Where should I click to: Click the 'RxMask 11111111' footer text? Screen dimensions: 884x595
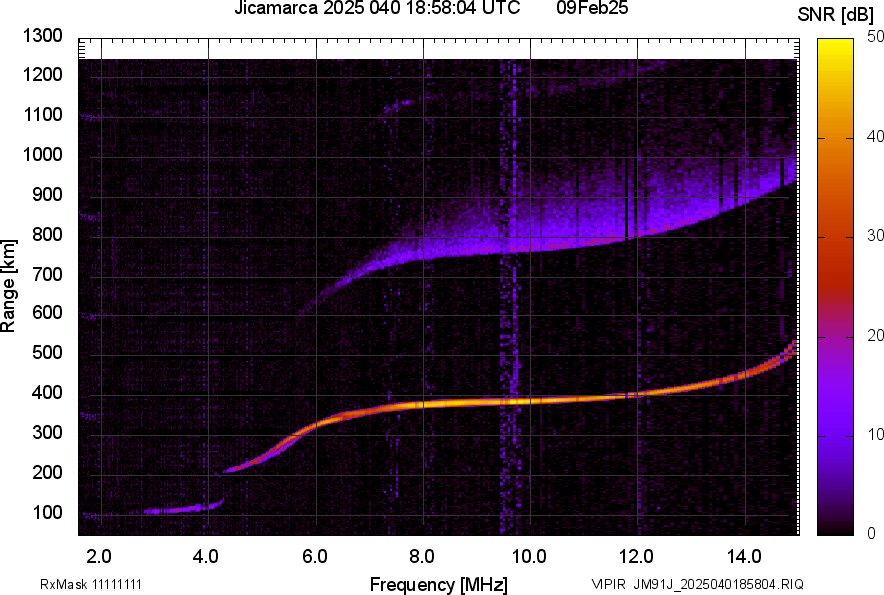tap(91, 584)
